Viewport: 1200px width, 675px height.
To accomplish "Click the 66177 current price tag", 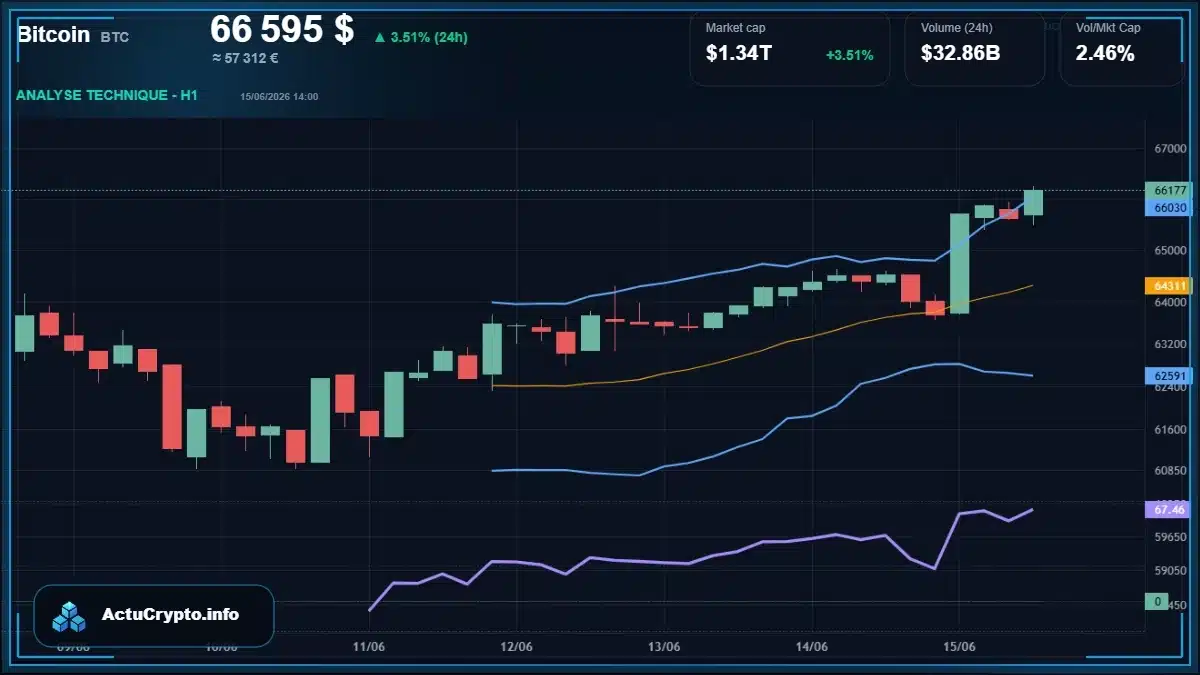I will click(1167, 190).
